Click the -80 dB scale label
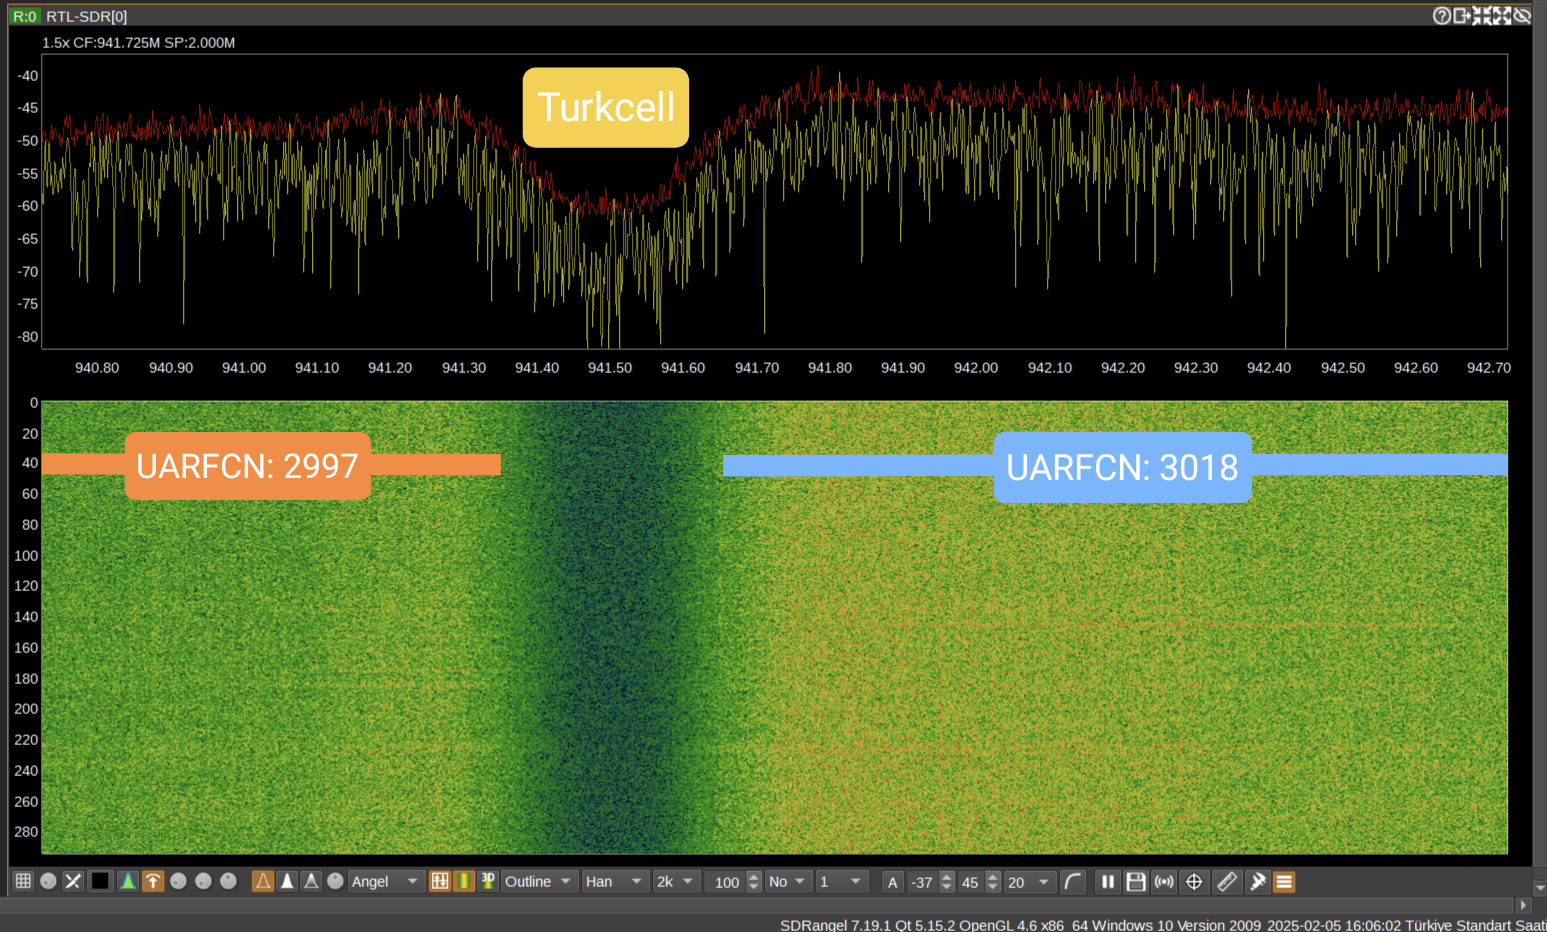 click(x=28, y=337)
